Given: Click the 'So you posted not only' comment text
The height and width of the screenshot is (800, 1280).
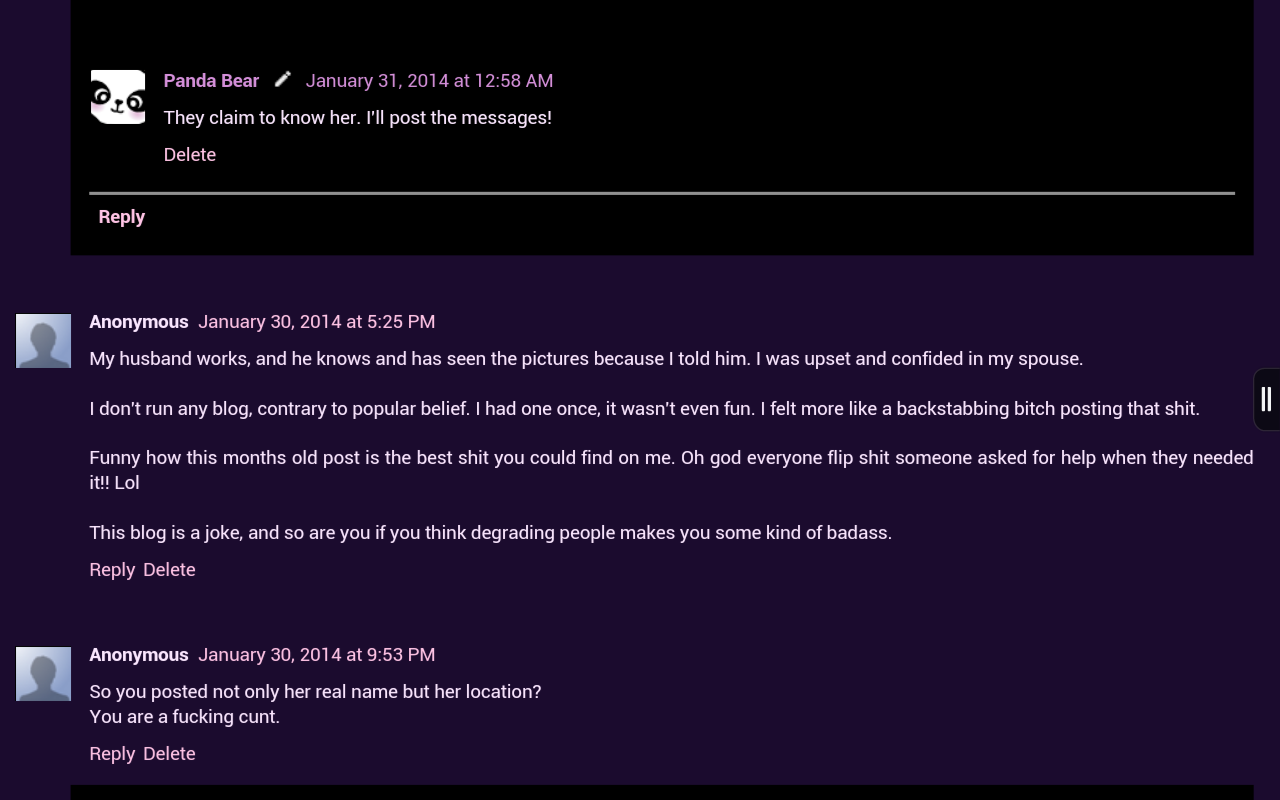Looking at the screenshot, I should coord(315,704).
